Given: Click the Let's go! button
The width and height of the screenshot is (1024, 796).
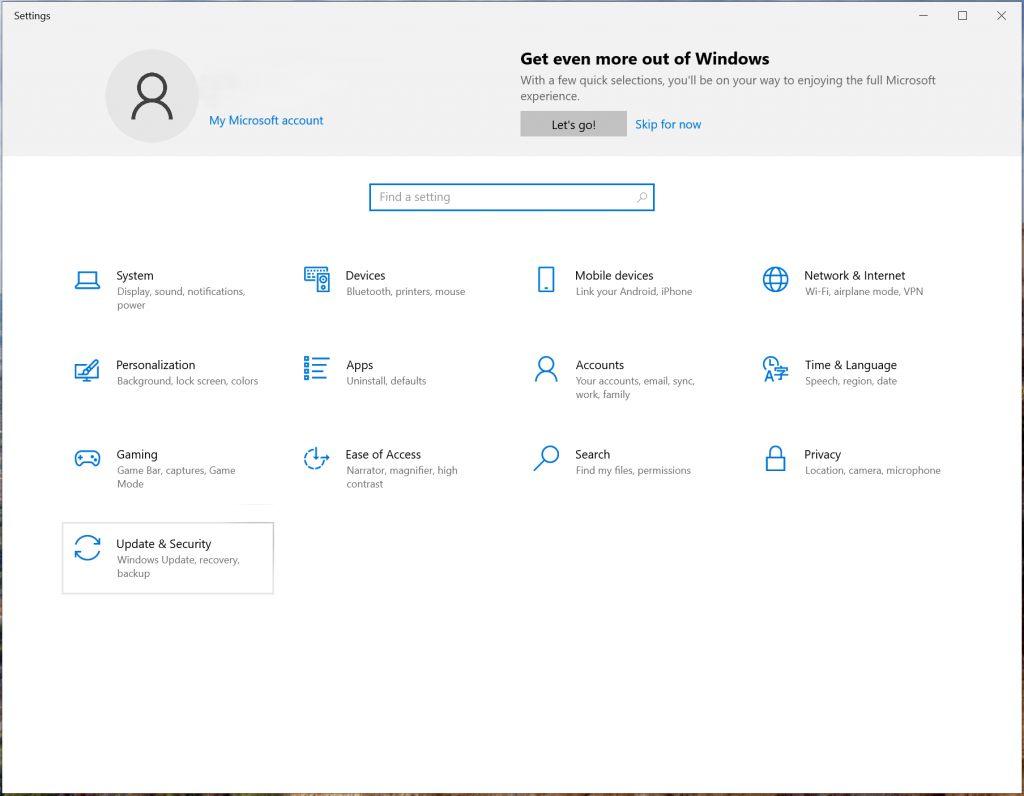Looking at the screenshot, I should (x=573, y=124).
